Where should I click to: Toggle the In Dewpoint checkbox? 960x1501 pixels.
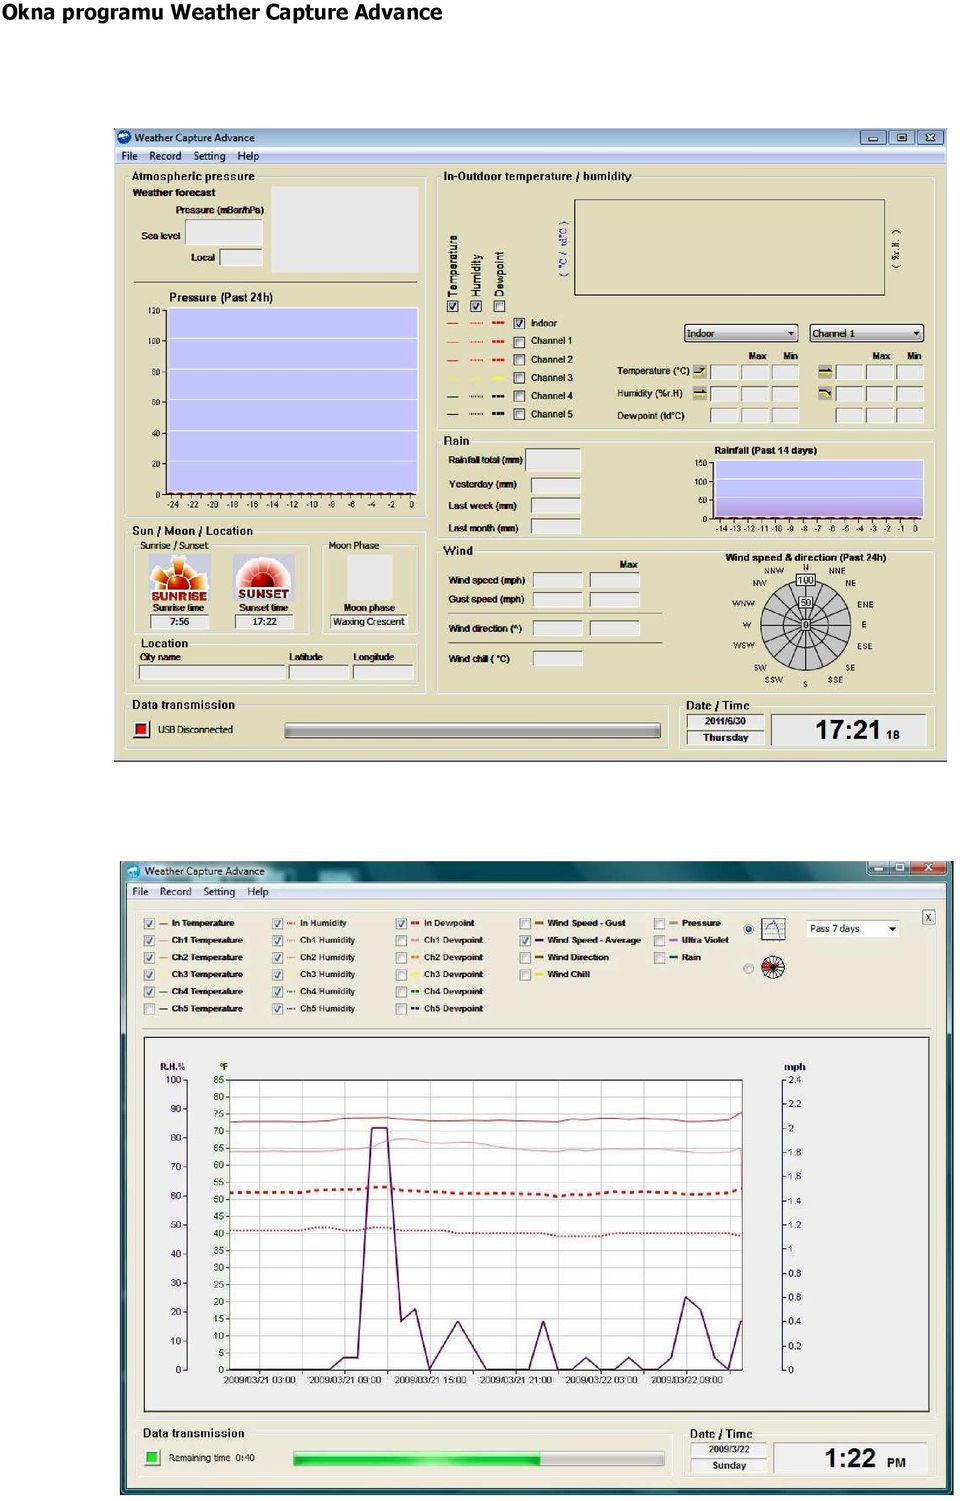click(401, 923)
